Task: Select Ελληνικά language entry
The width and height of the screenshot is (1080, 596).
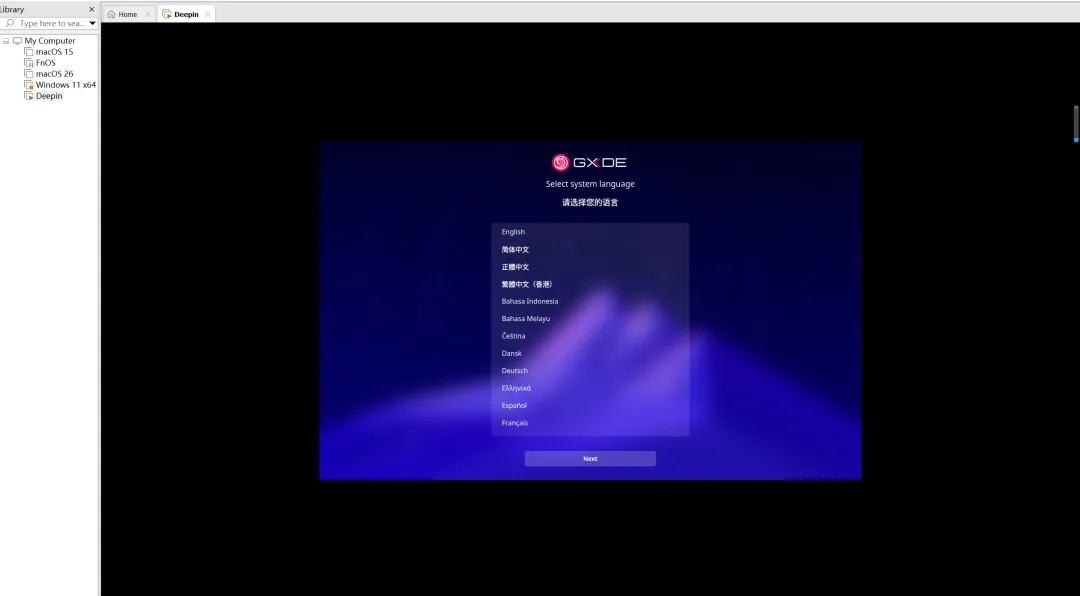Action: coord(590,388)
